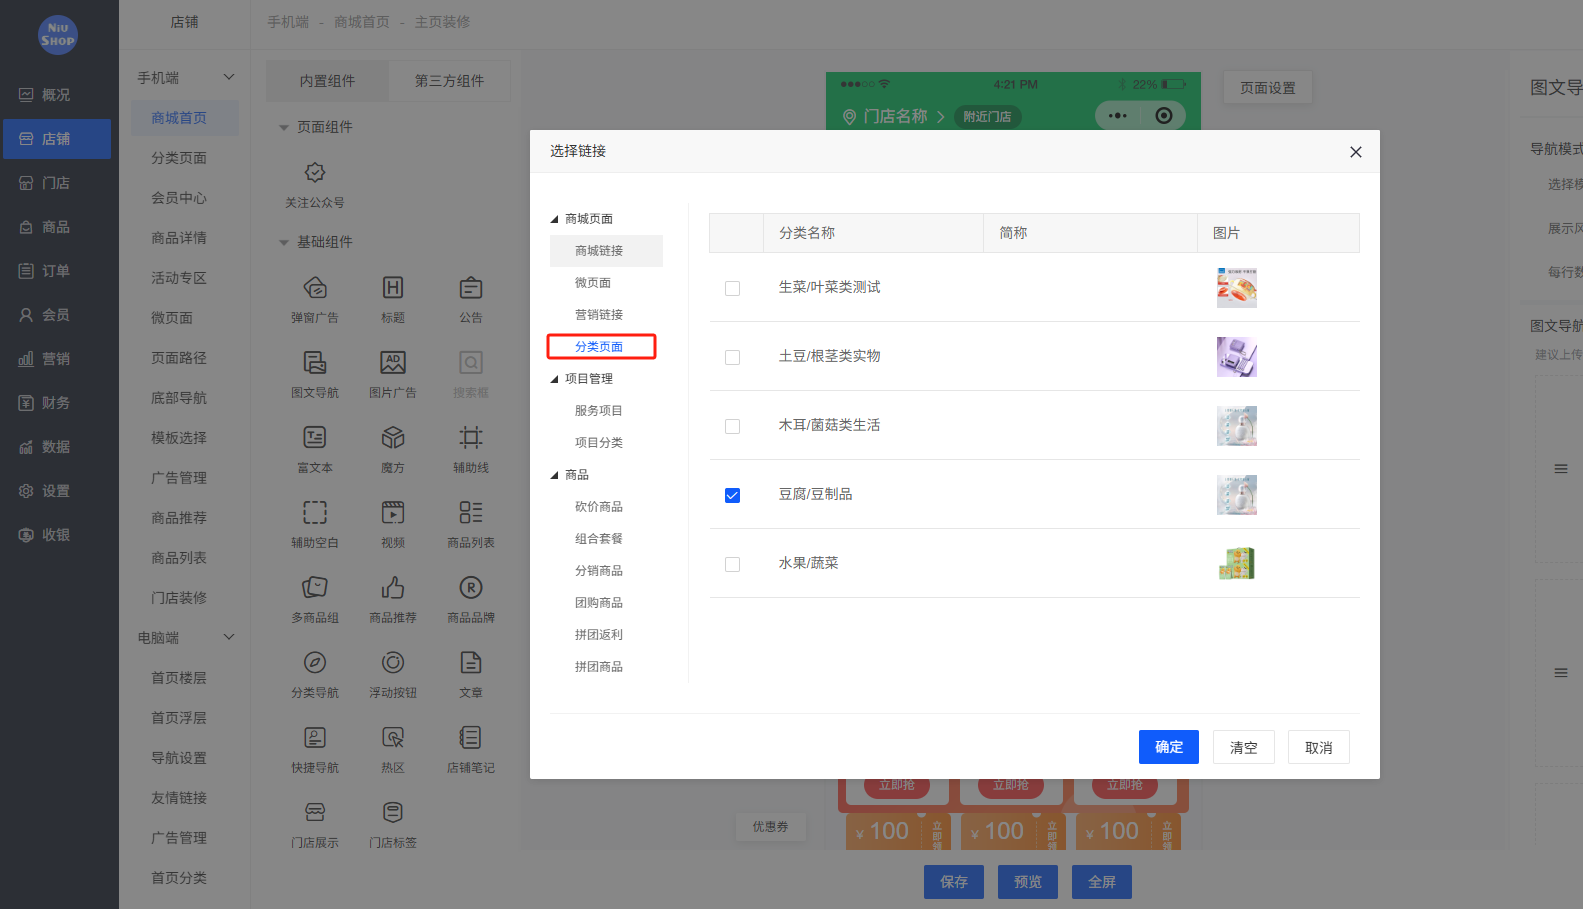
Task: Select the 辅助空白 component icon
Action: pos(315,512)
